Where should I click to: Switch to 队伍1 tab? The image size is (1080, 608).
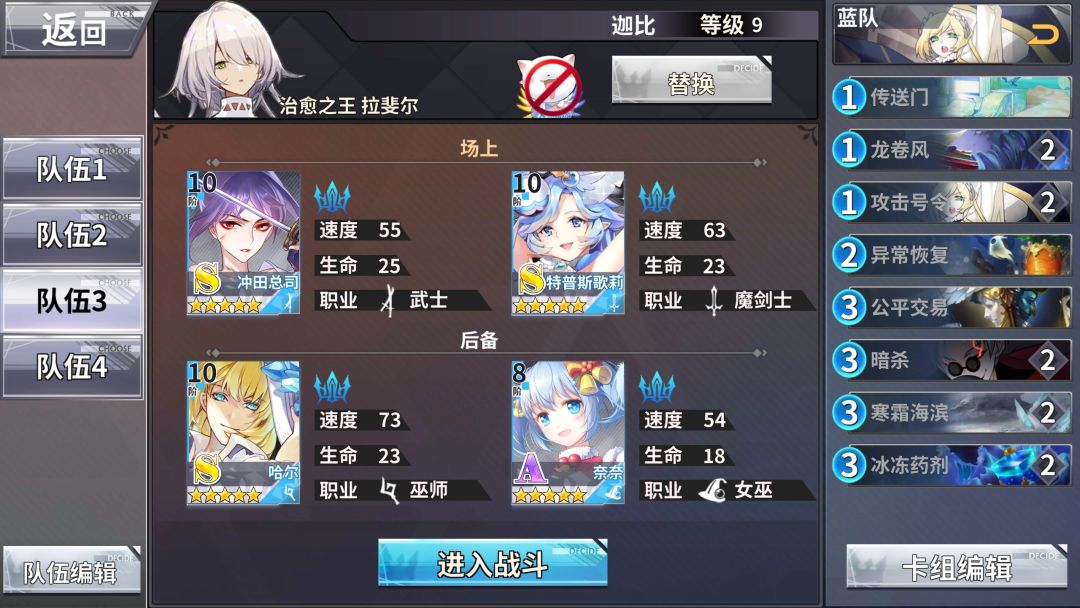click(72, 168)
